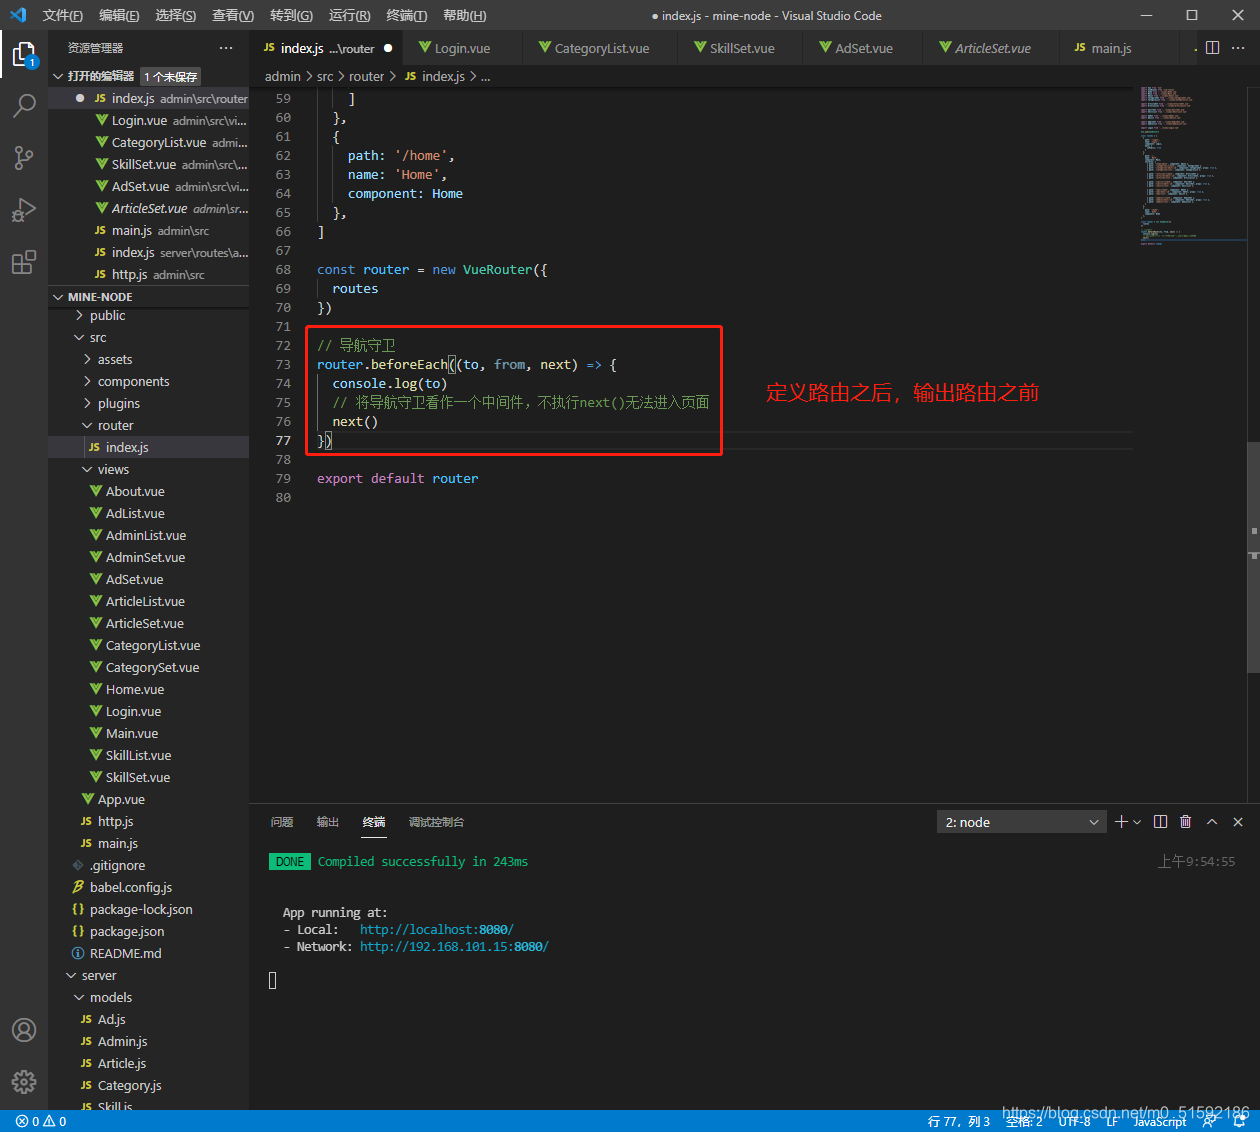Viewport: 1260px width, 1132px height.
Task: Kill terminal with the trash icon
Action: point(1185,822)
